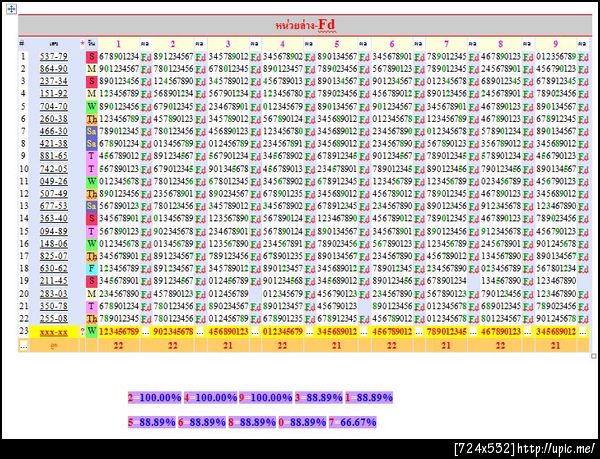Click yellow cell 789012345 in row xxx-xx
This screenshot has width=600, height=459.
446,332
